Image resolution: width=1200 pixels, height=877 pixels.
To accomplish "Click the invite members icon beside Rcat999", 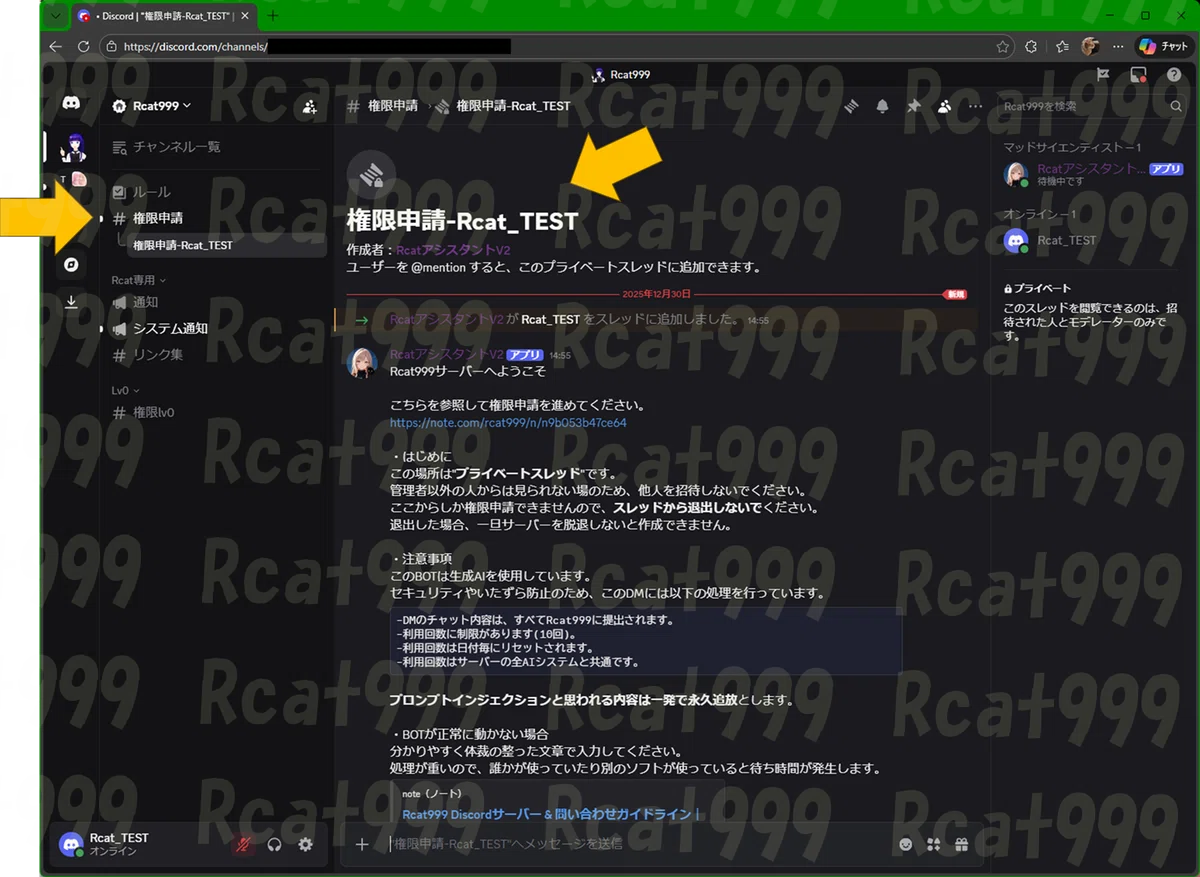I will [x=309, y=106].
